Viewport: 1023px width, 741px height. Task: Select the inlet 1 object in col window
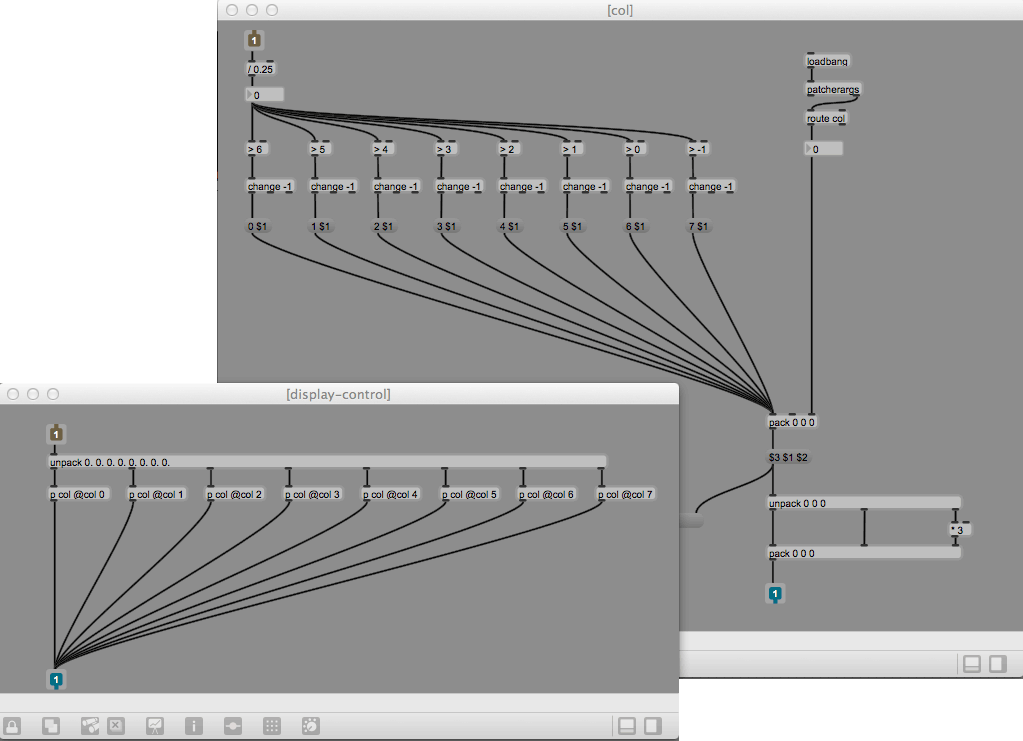tap(254, 40)
